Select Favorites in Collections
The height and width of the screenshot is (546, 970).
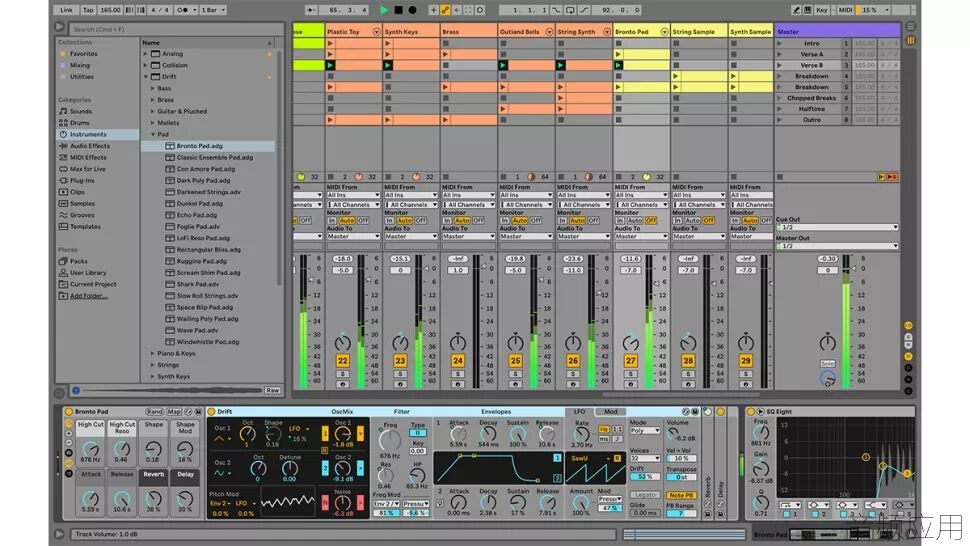coord(83,54)
